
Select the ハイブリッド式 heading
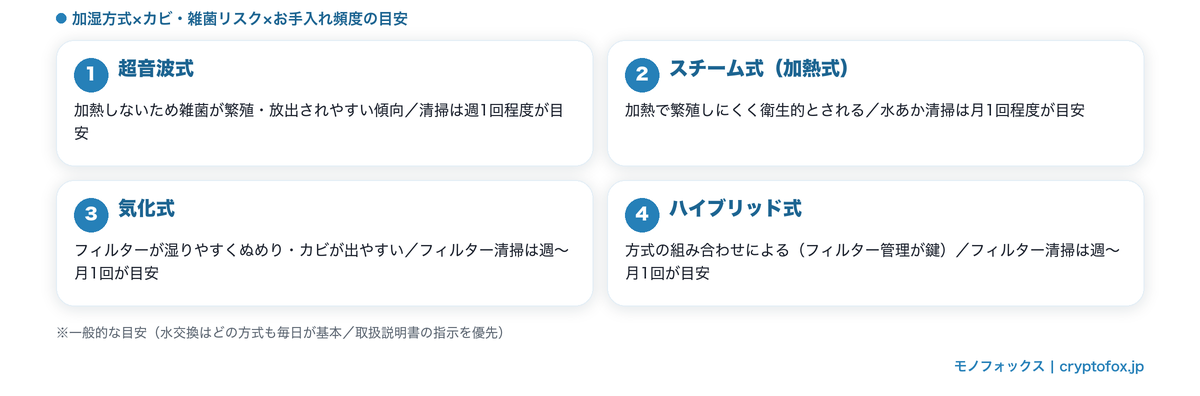(735, 209)
